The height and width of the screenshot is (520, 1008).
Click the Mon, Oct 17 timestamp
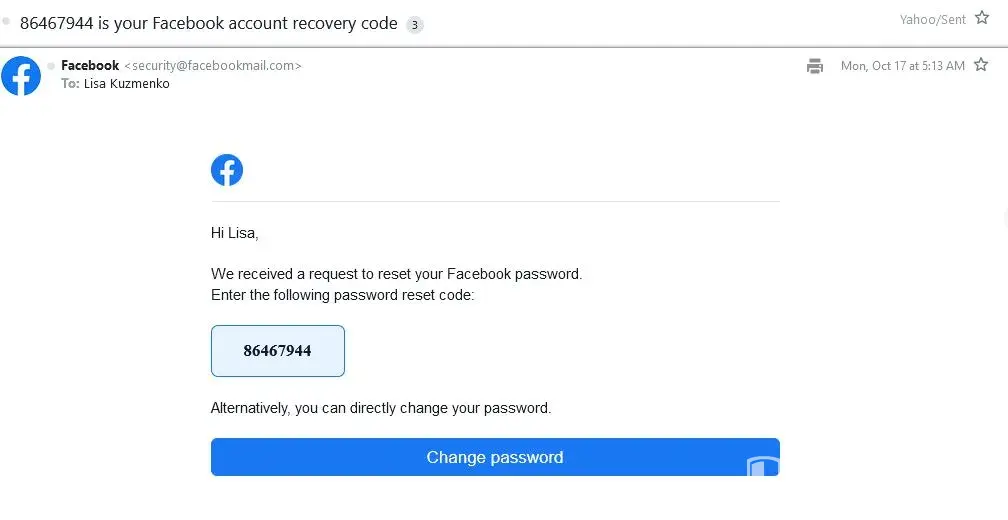coord(902,66)
